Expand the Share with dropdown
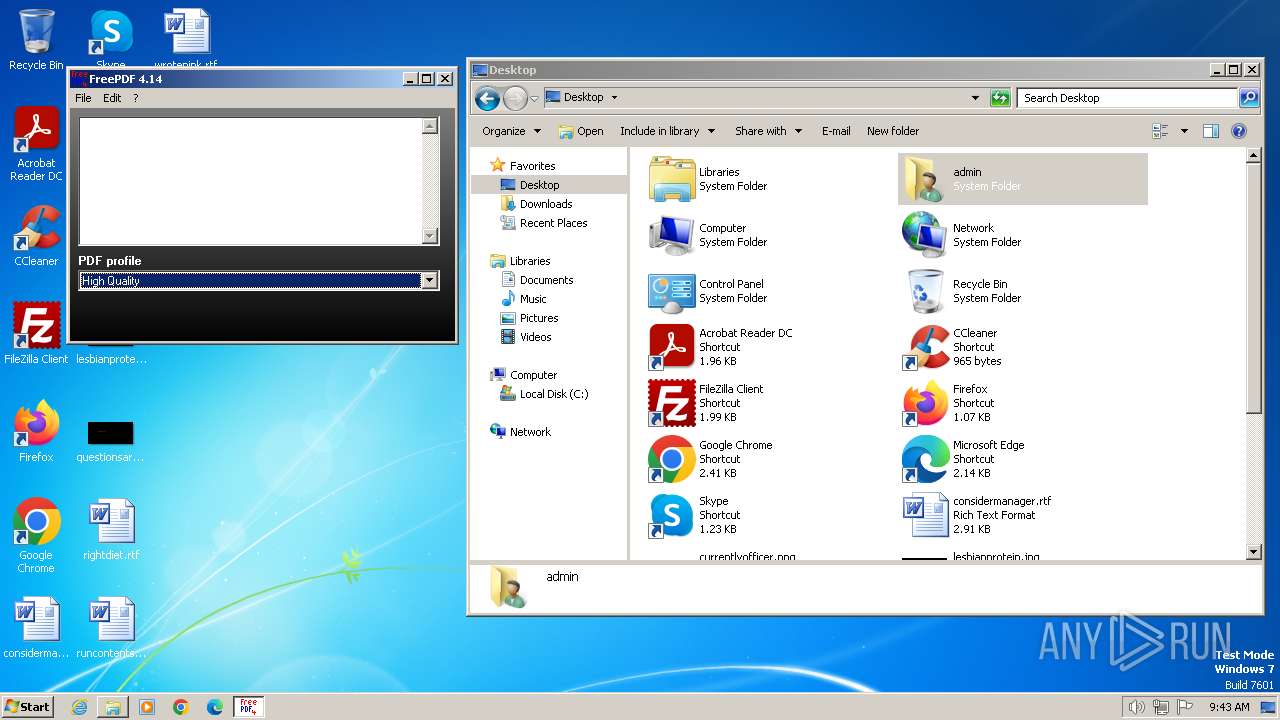Viewport: 1280px width, 720px height. pos(768,131)
